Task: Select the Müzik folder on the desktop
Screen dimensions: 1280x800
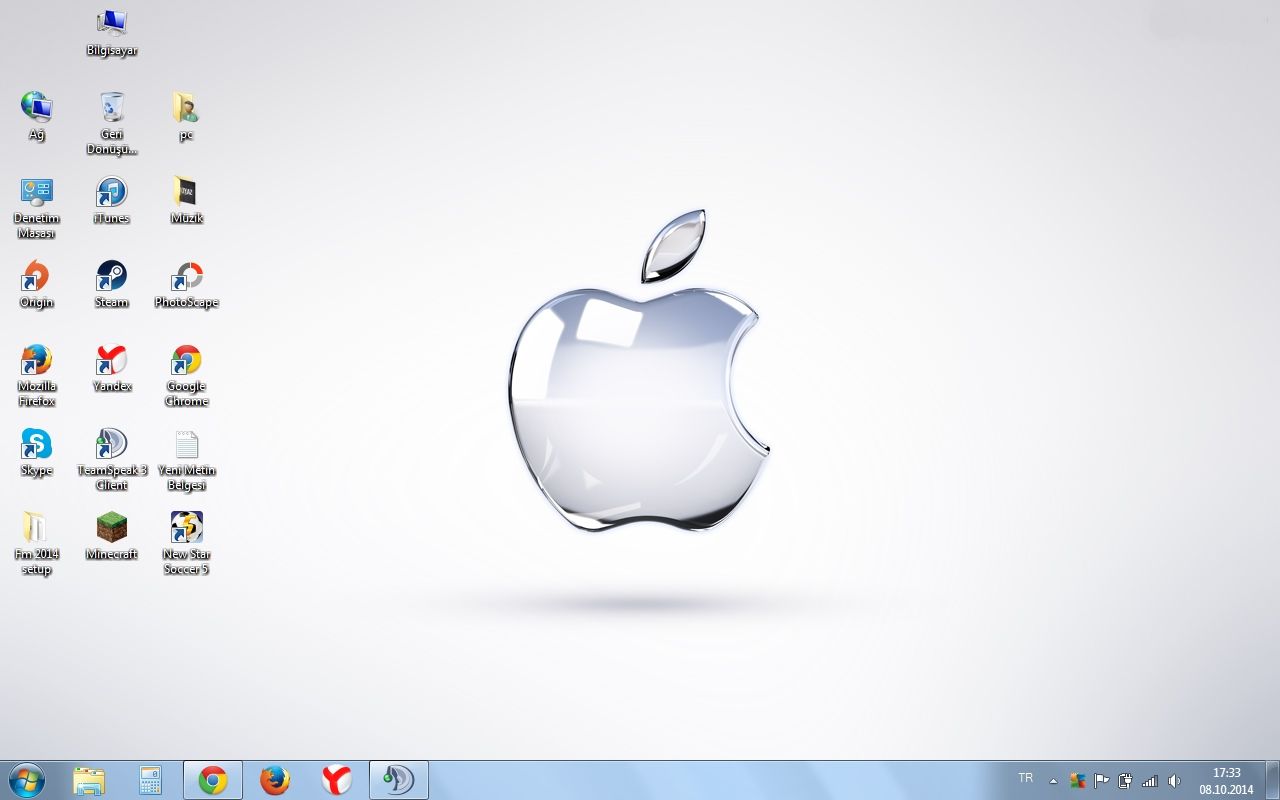Action: (186, 200)
